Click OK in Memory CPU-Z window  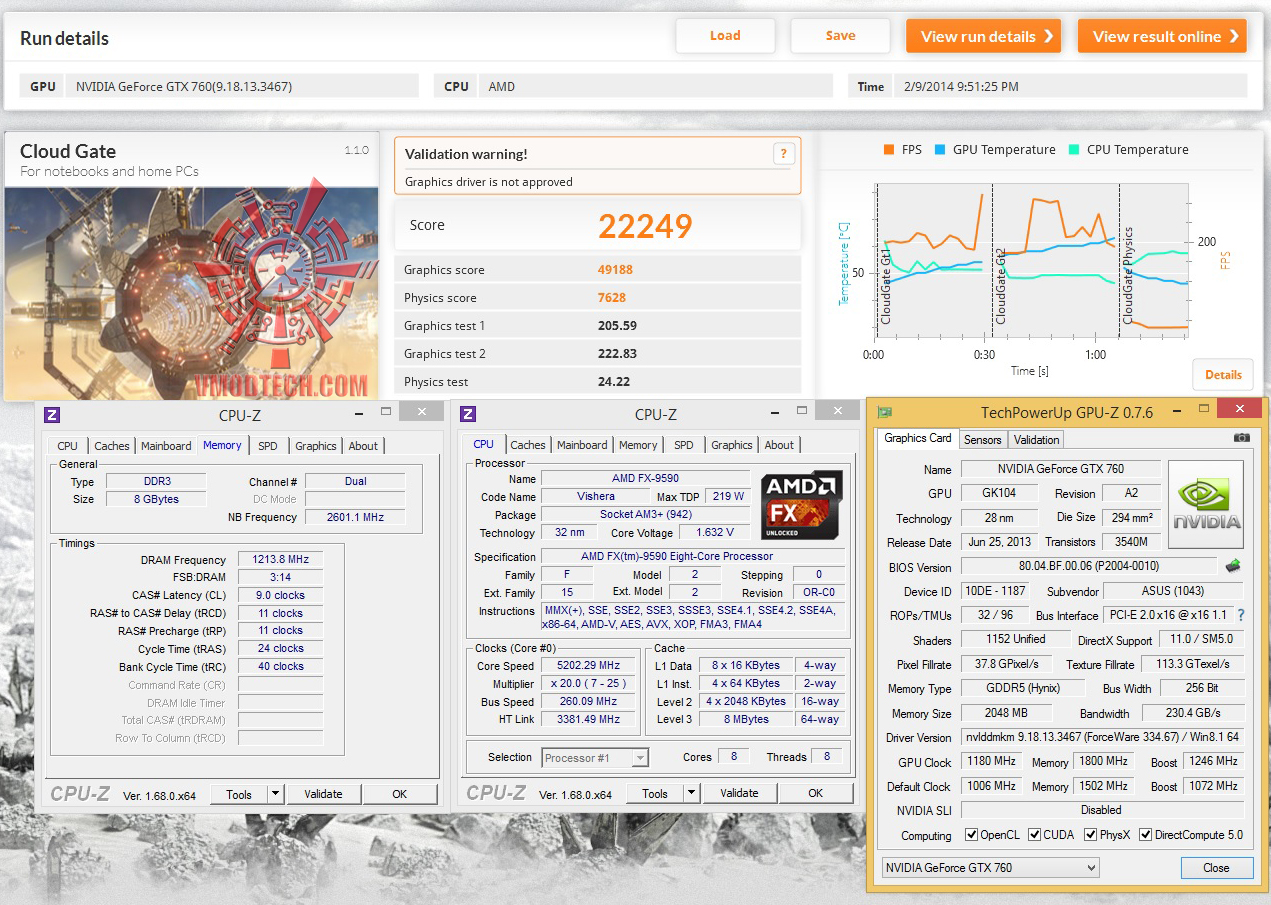tap(400, 794)
